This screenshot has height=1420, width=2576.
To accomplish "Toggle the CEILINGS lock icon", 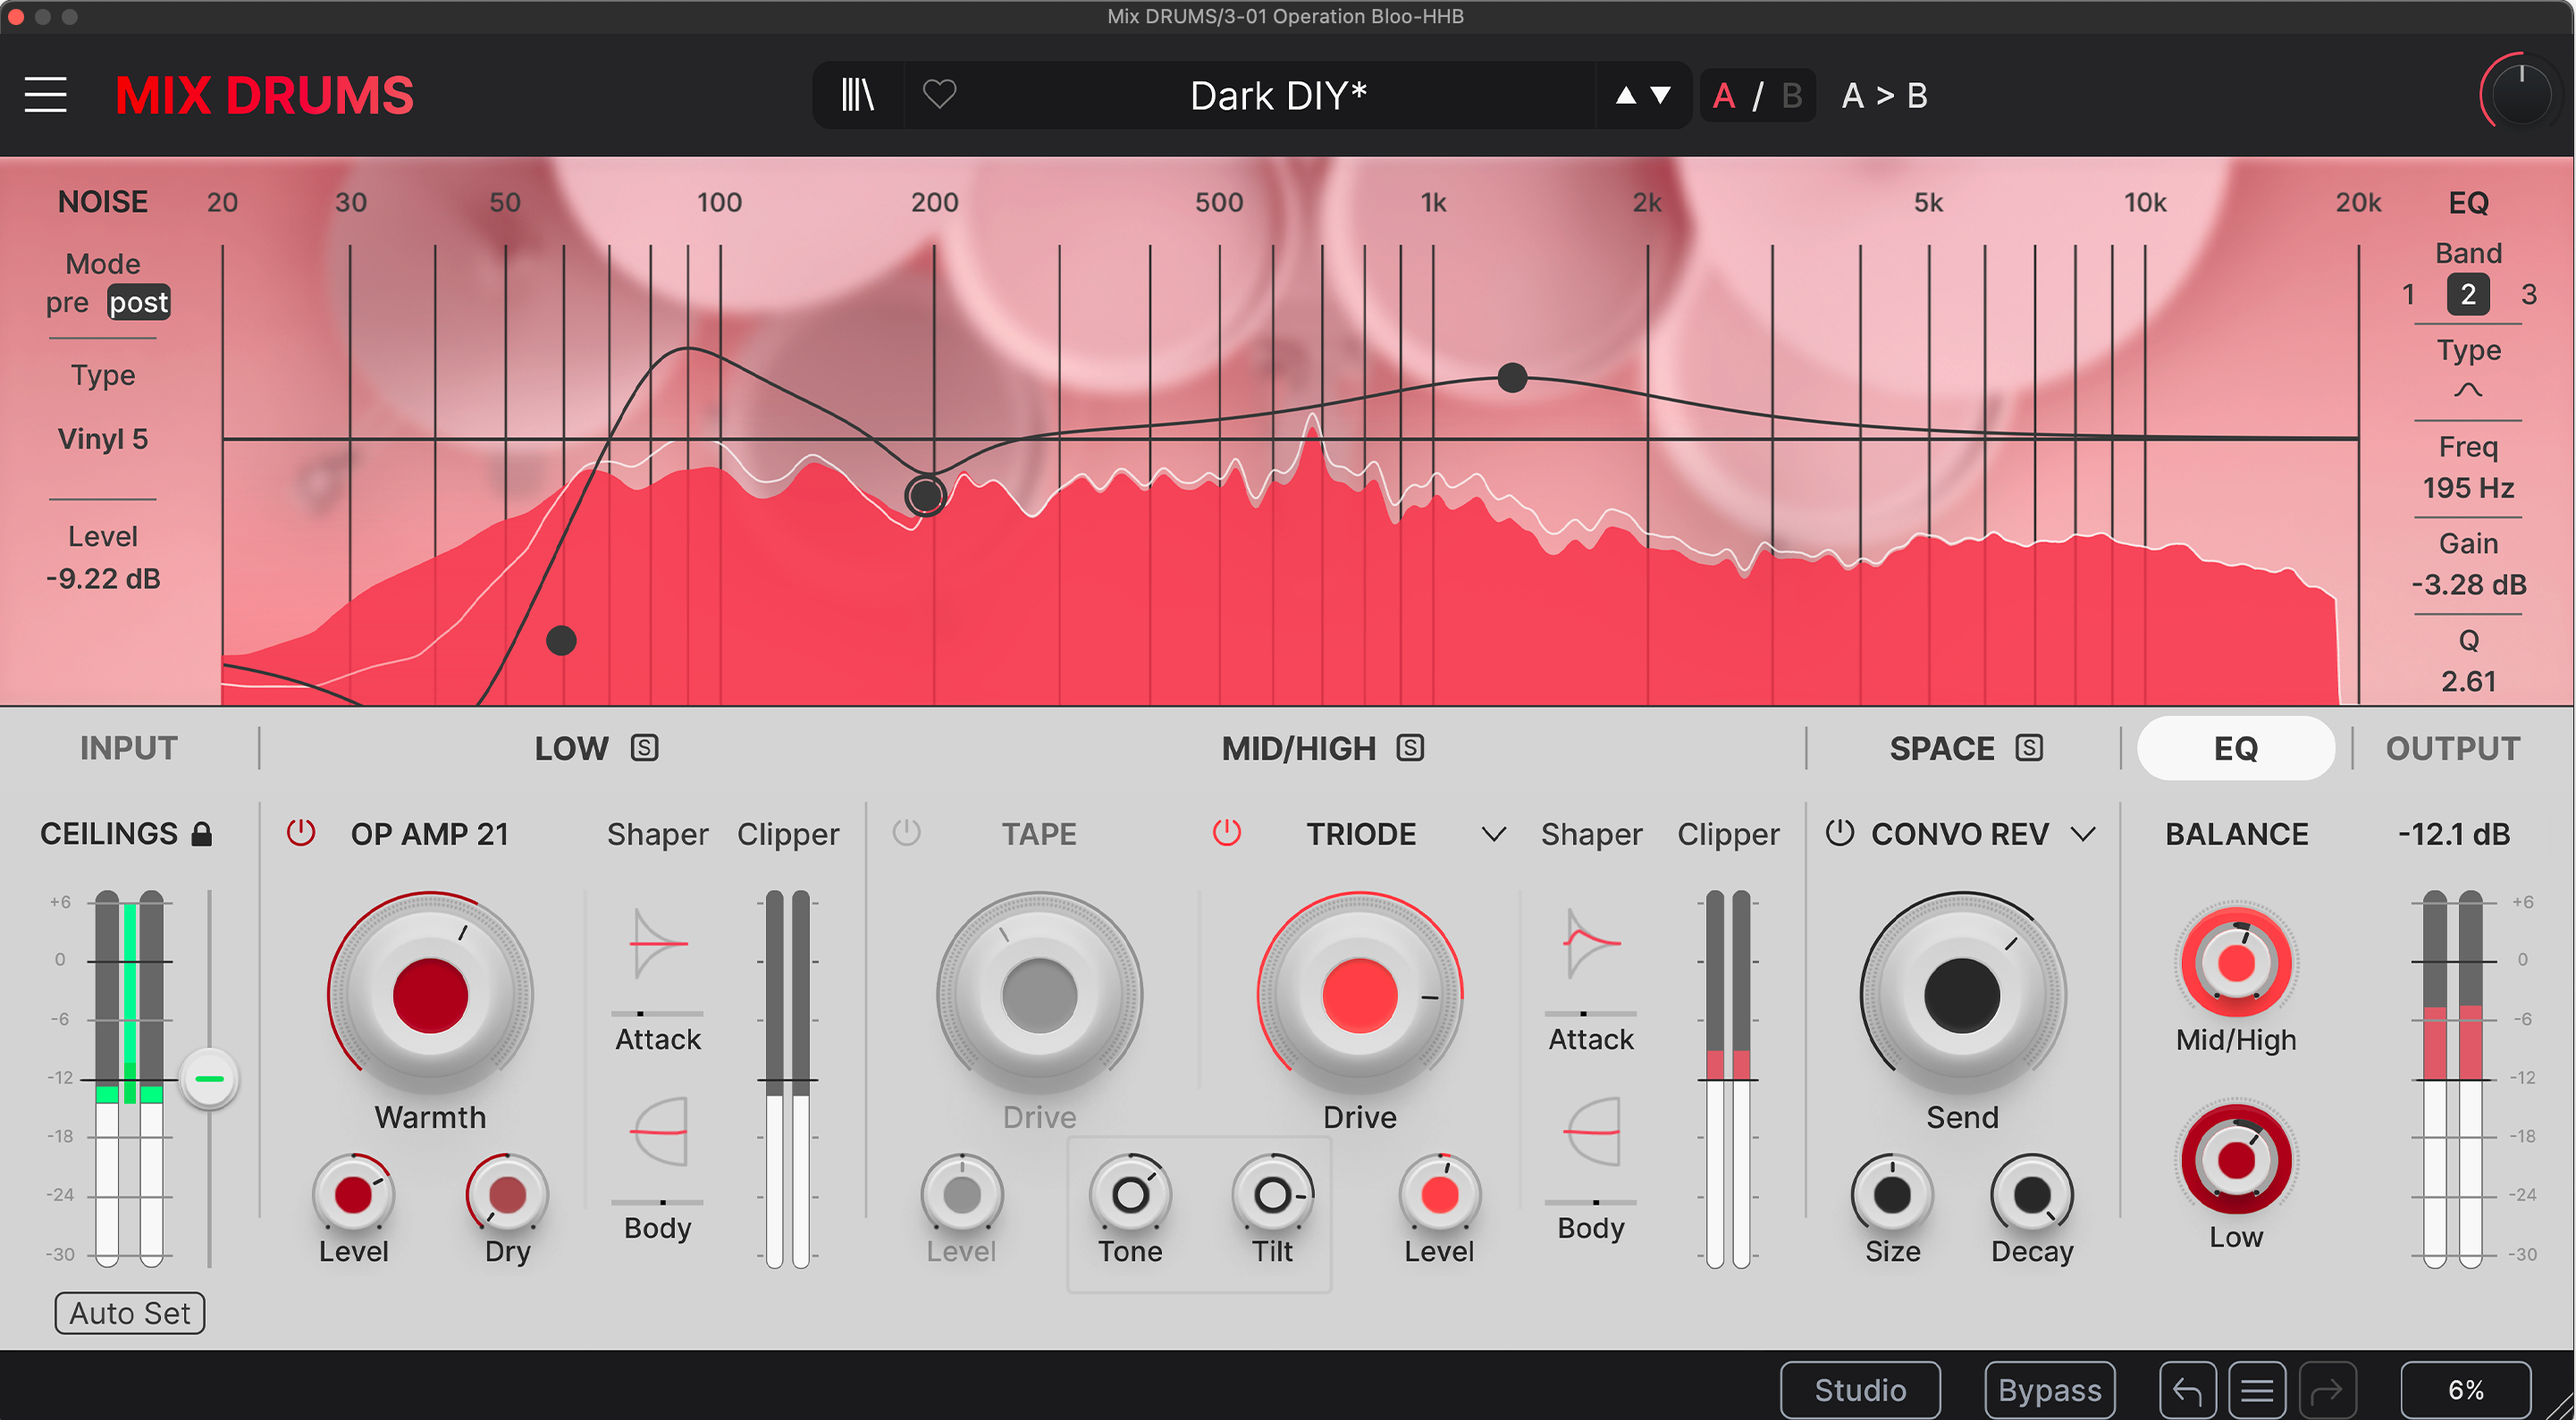I will (x=201, y=833).
